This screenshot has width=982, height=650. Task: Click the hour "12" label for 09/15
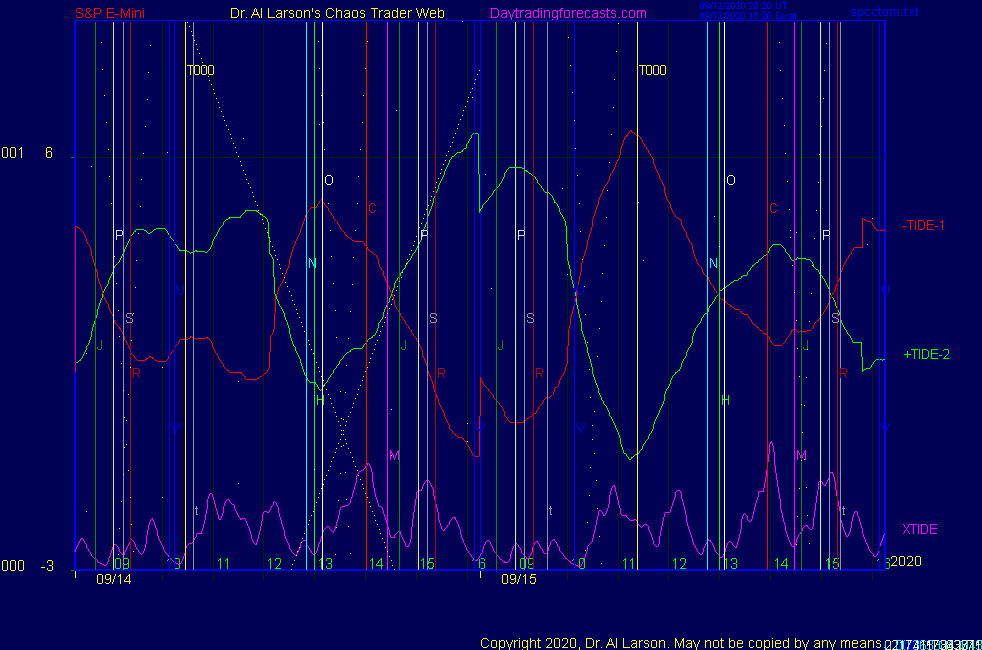[680, 564]
